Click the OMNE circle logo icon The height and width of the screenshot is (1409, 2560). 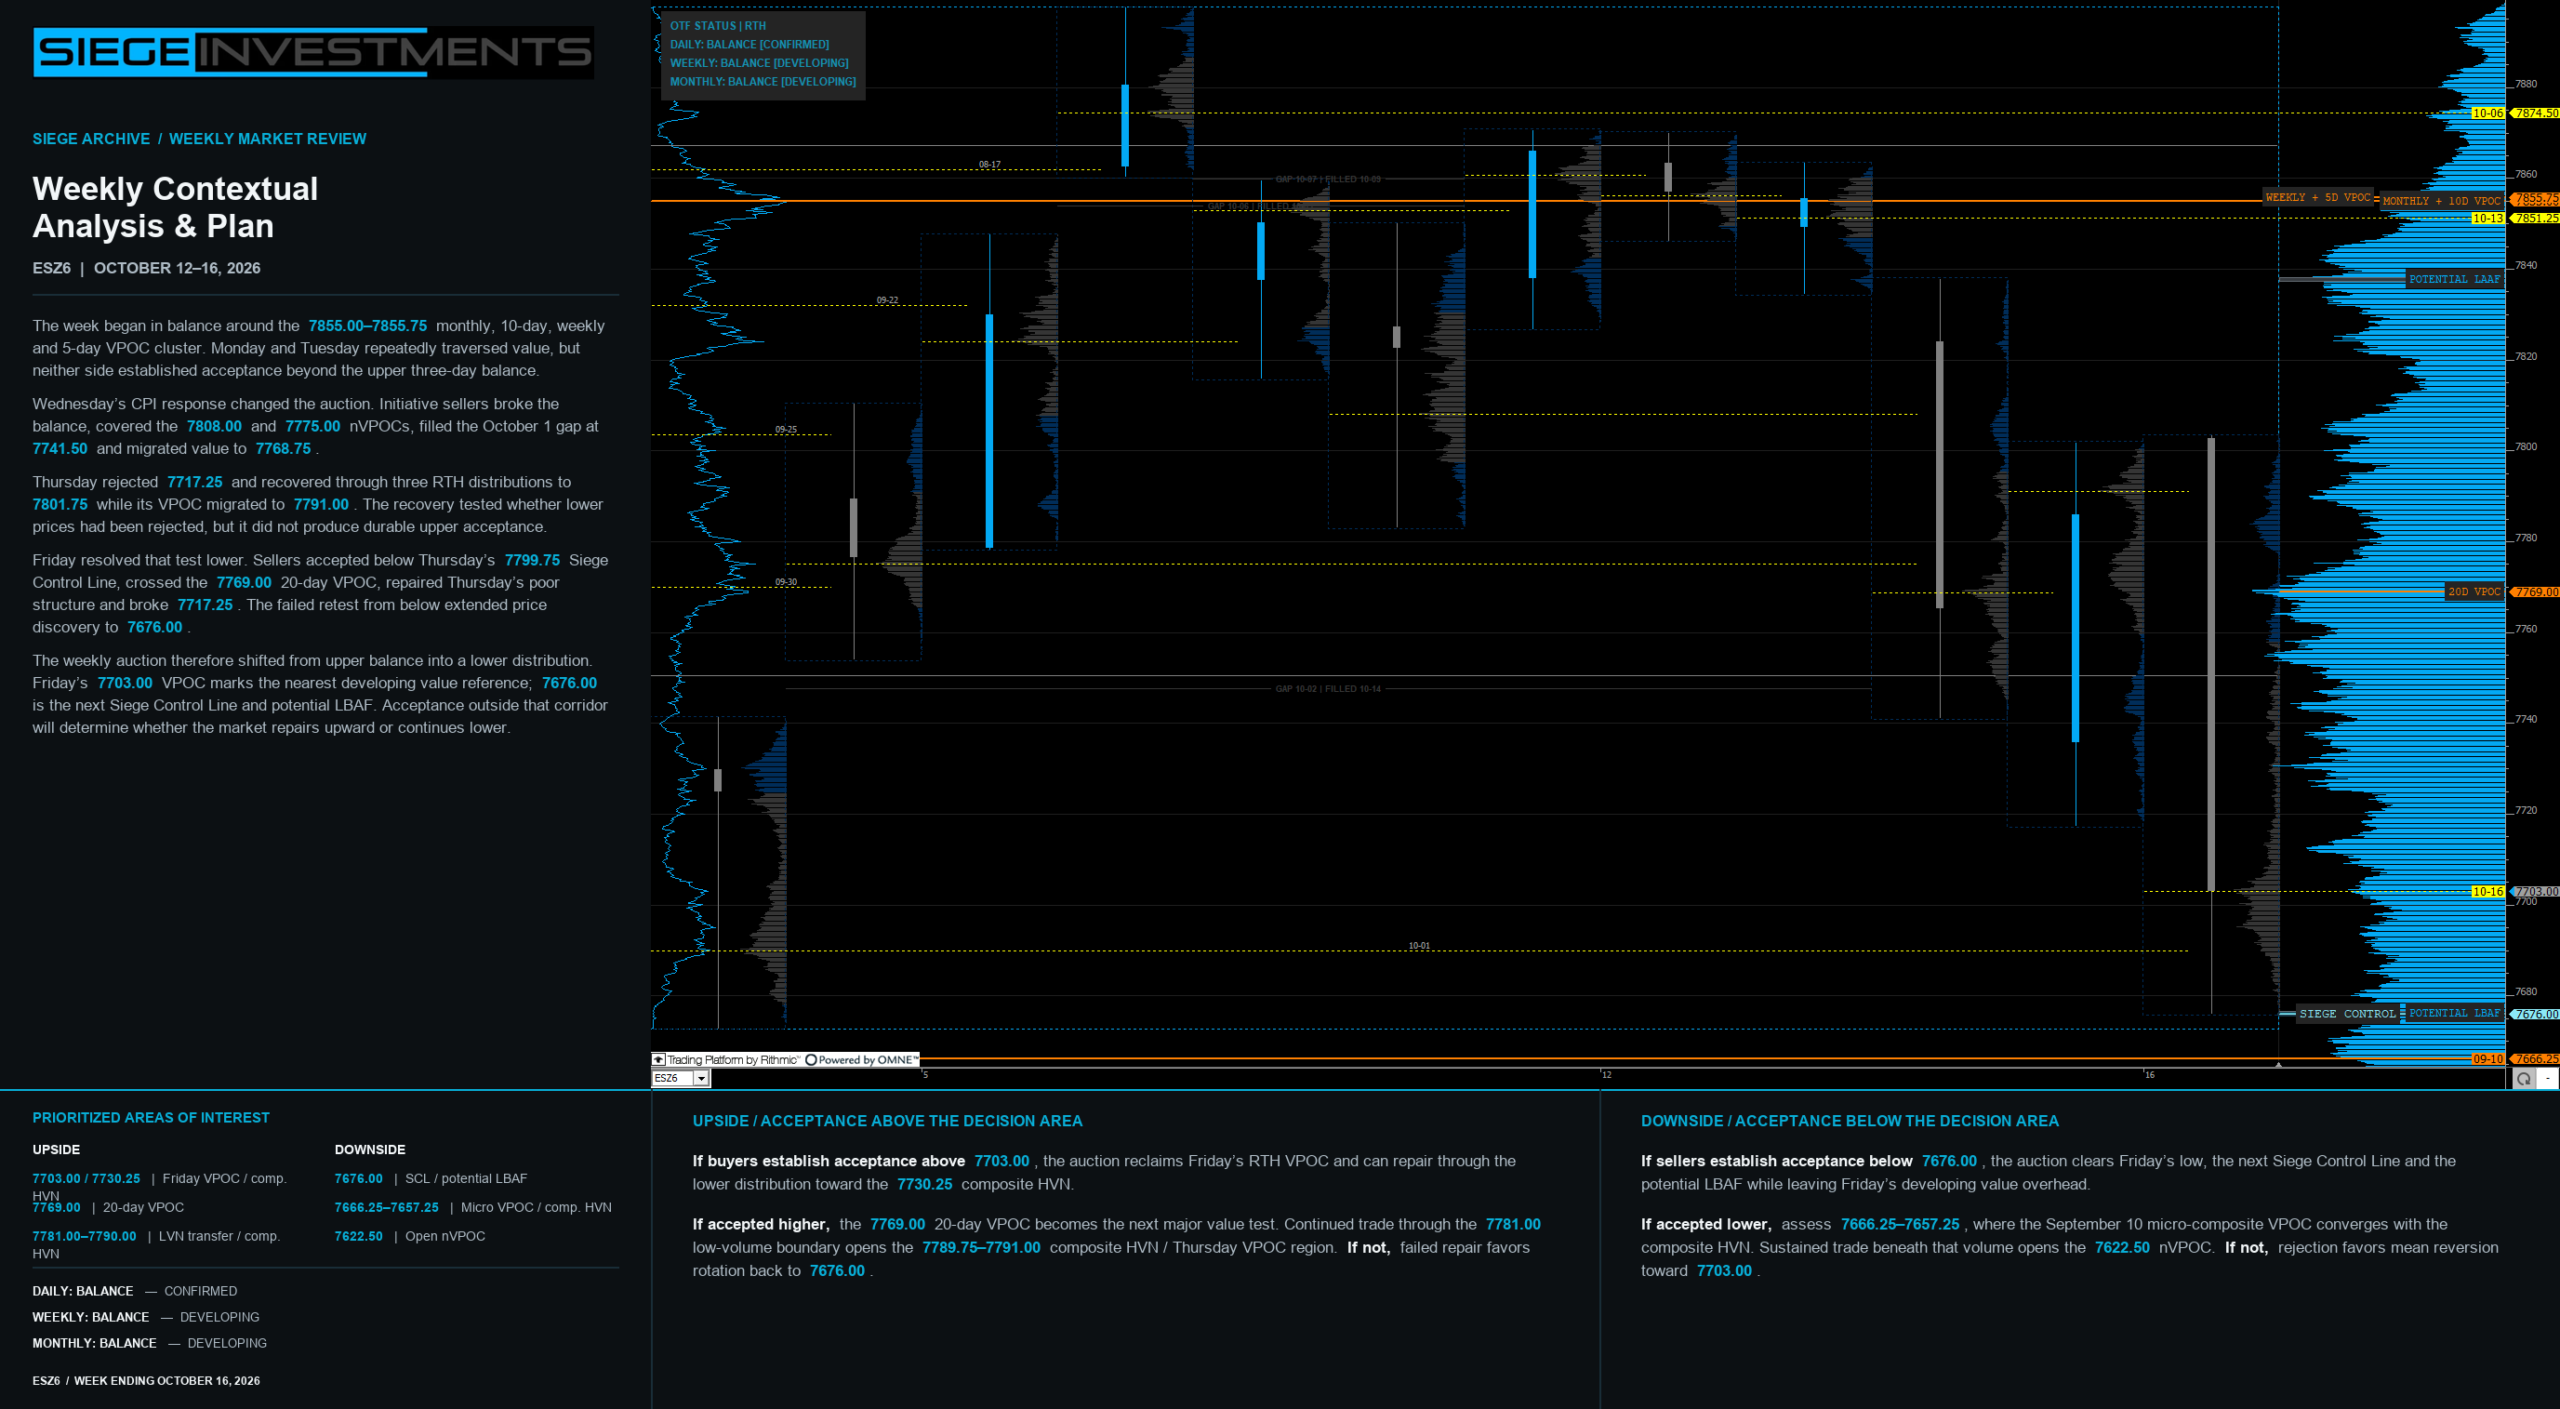pos(811,1060)
